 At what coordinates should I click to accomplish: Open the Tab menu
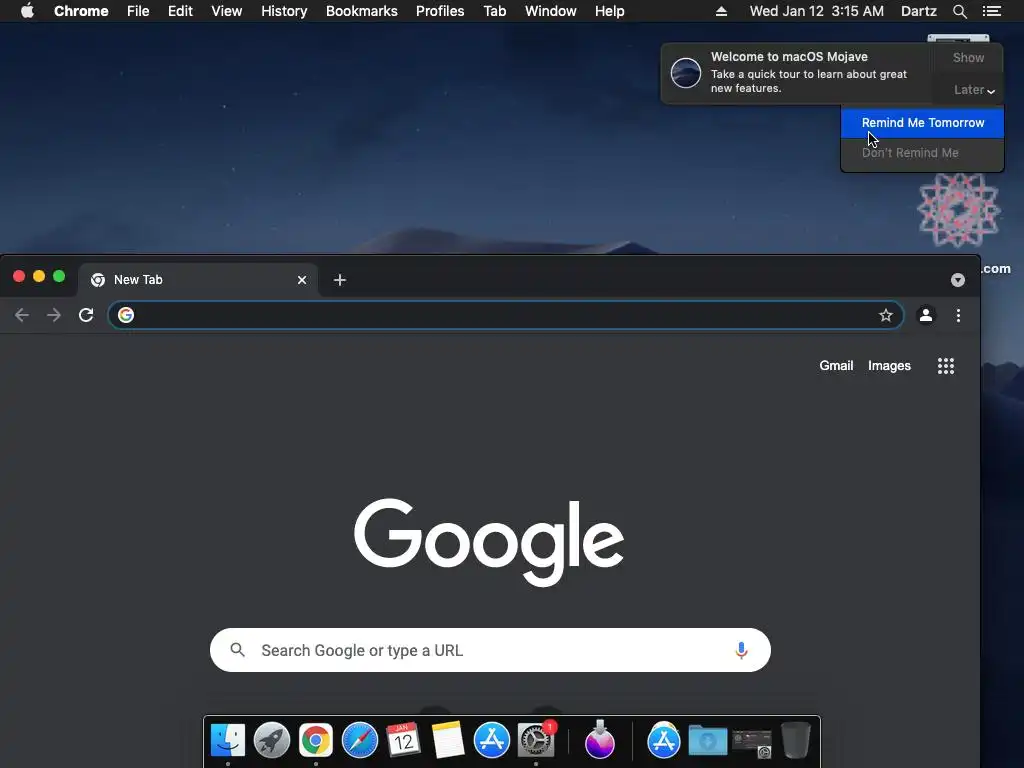[x=494, y=11]
